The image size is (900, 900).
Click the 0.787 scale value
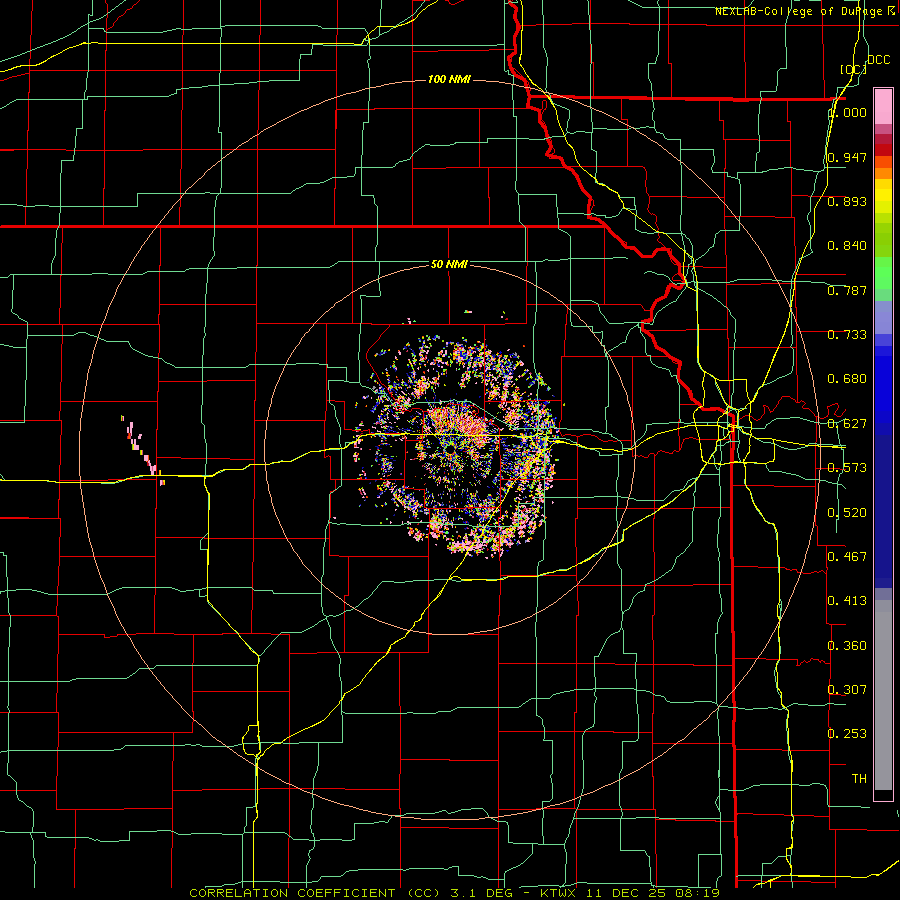click(847, 290)
